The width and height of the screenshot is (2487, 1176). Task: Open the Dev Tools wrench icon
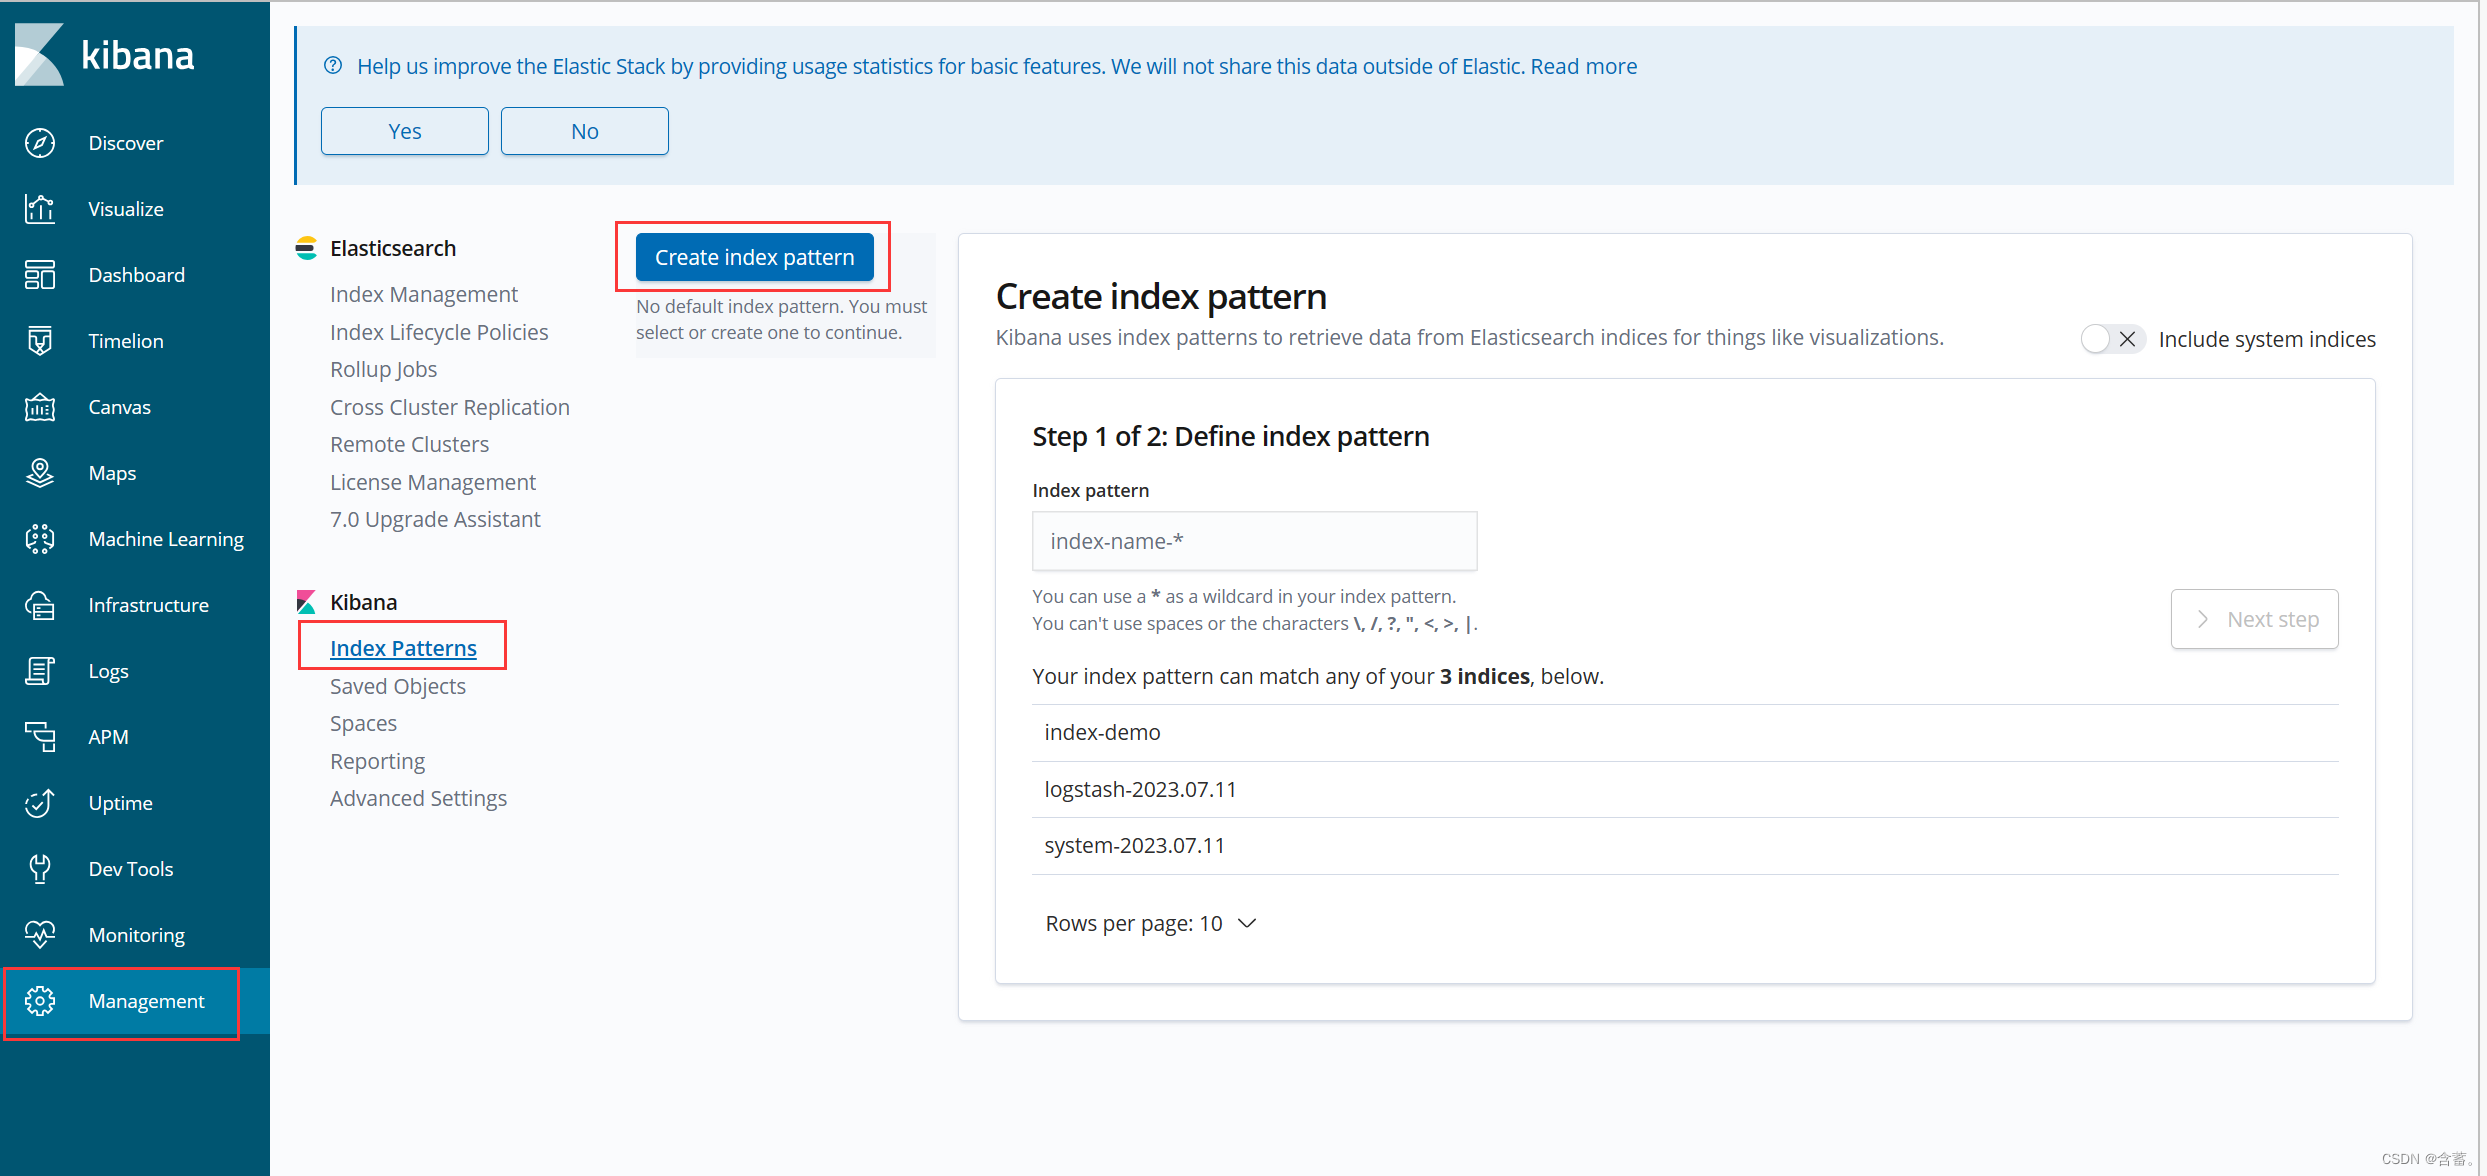(40, 869)
